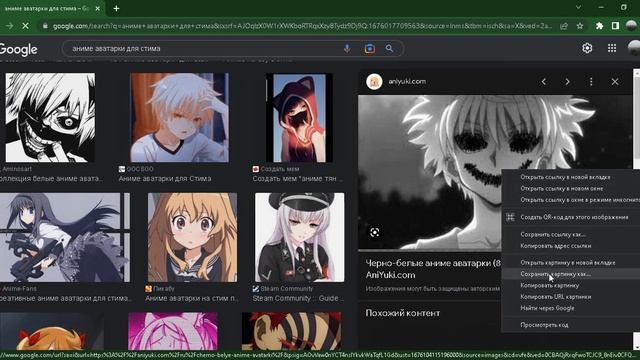Close the 'аниме аватарки для стима' tab
This screenshot has width=640, height=360.
click(x=98, y=8)
